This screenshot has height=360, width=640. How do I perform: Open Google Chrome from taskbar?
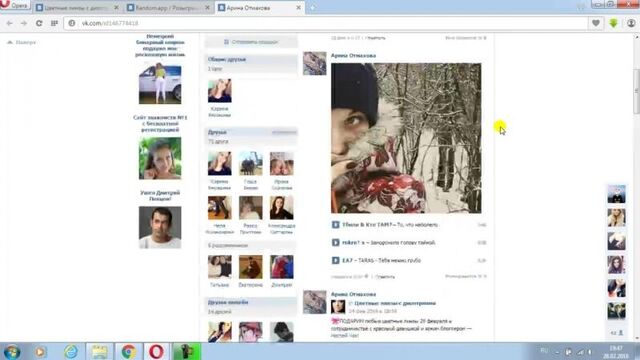point(129,351)
